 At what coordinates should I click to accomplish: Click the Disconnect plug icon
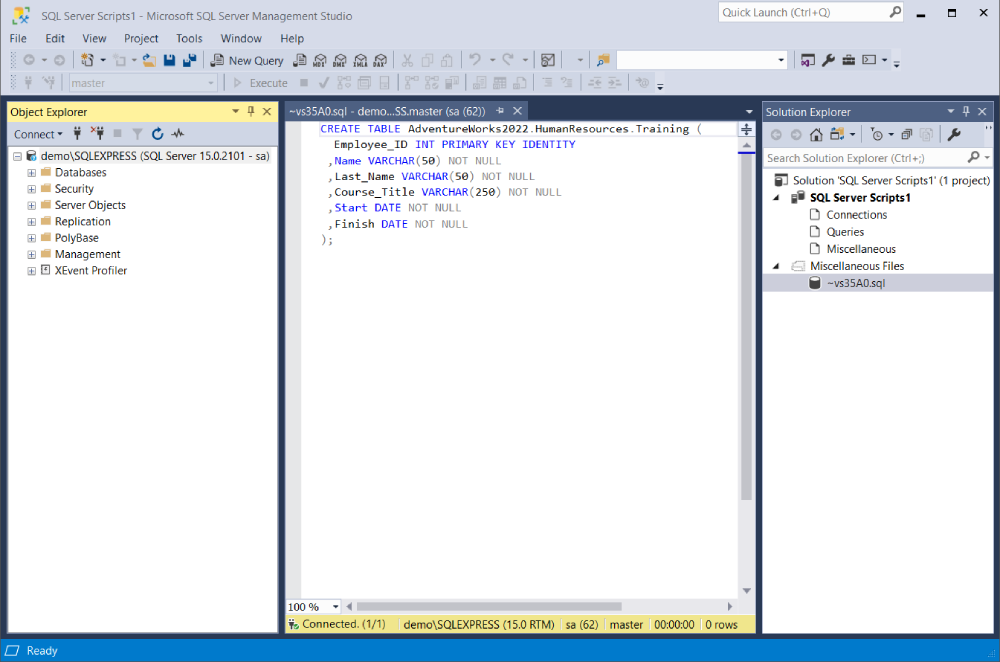click(97, 133)
